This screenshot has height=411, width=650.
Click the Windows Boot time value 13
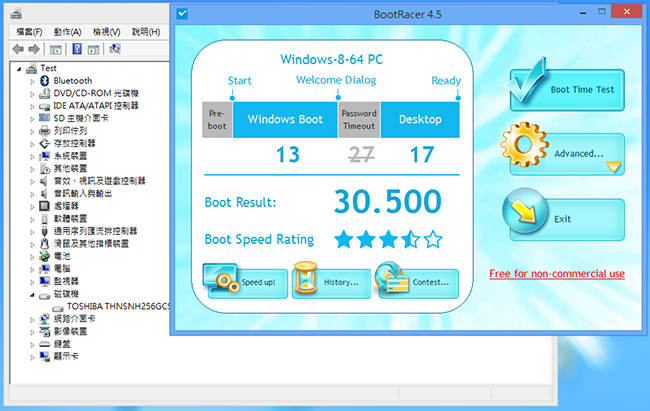pos(288,155)
